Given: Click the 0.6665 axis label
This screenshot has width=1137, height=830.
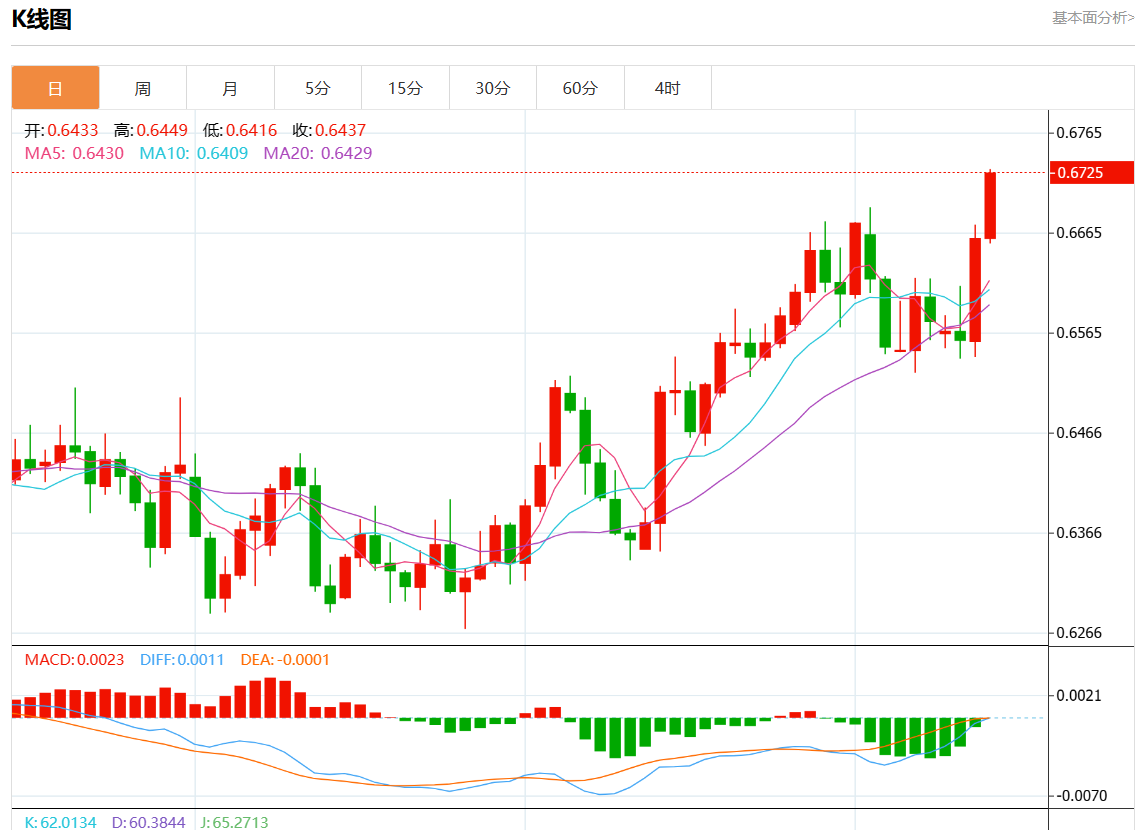Looking at the screenshot, I should click(1079, 233).
